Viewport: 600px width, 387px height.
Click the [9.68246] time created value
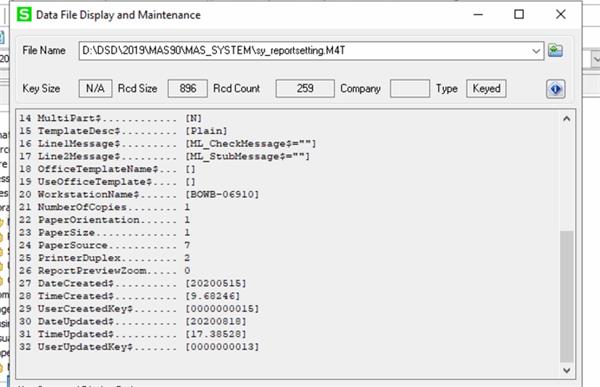(213, 296)
